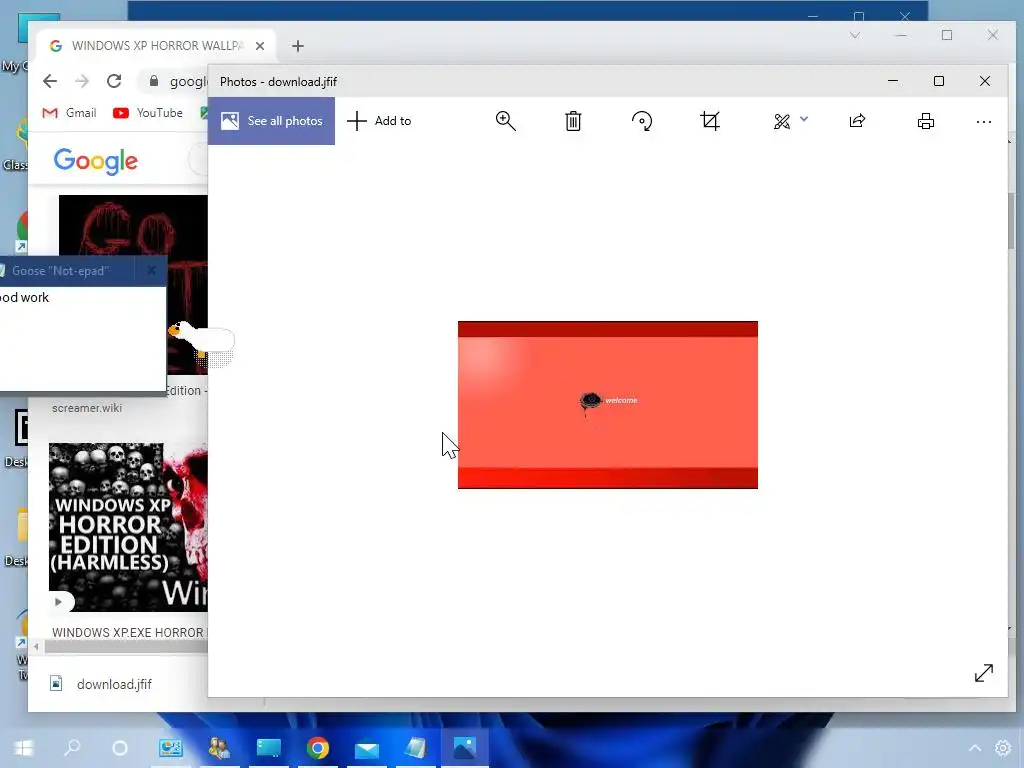Screen dimensions: 1024x768
Task: Open Chrome from the taskbar
Action: pyautogui.click(x=317, y=748)
